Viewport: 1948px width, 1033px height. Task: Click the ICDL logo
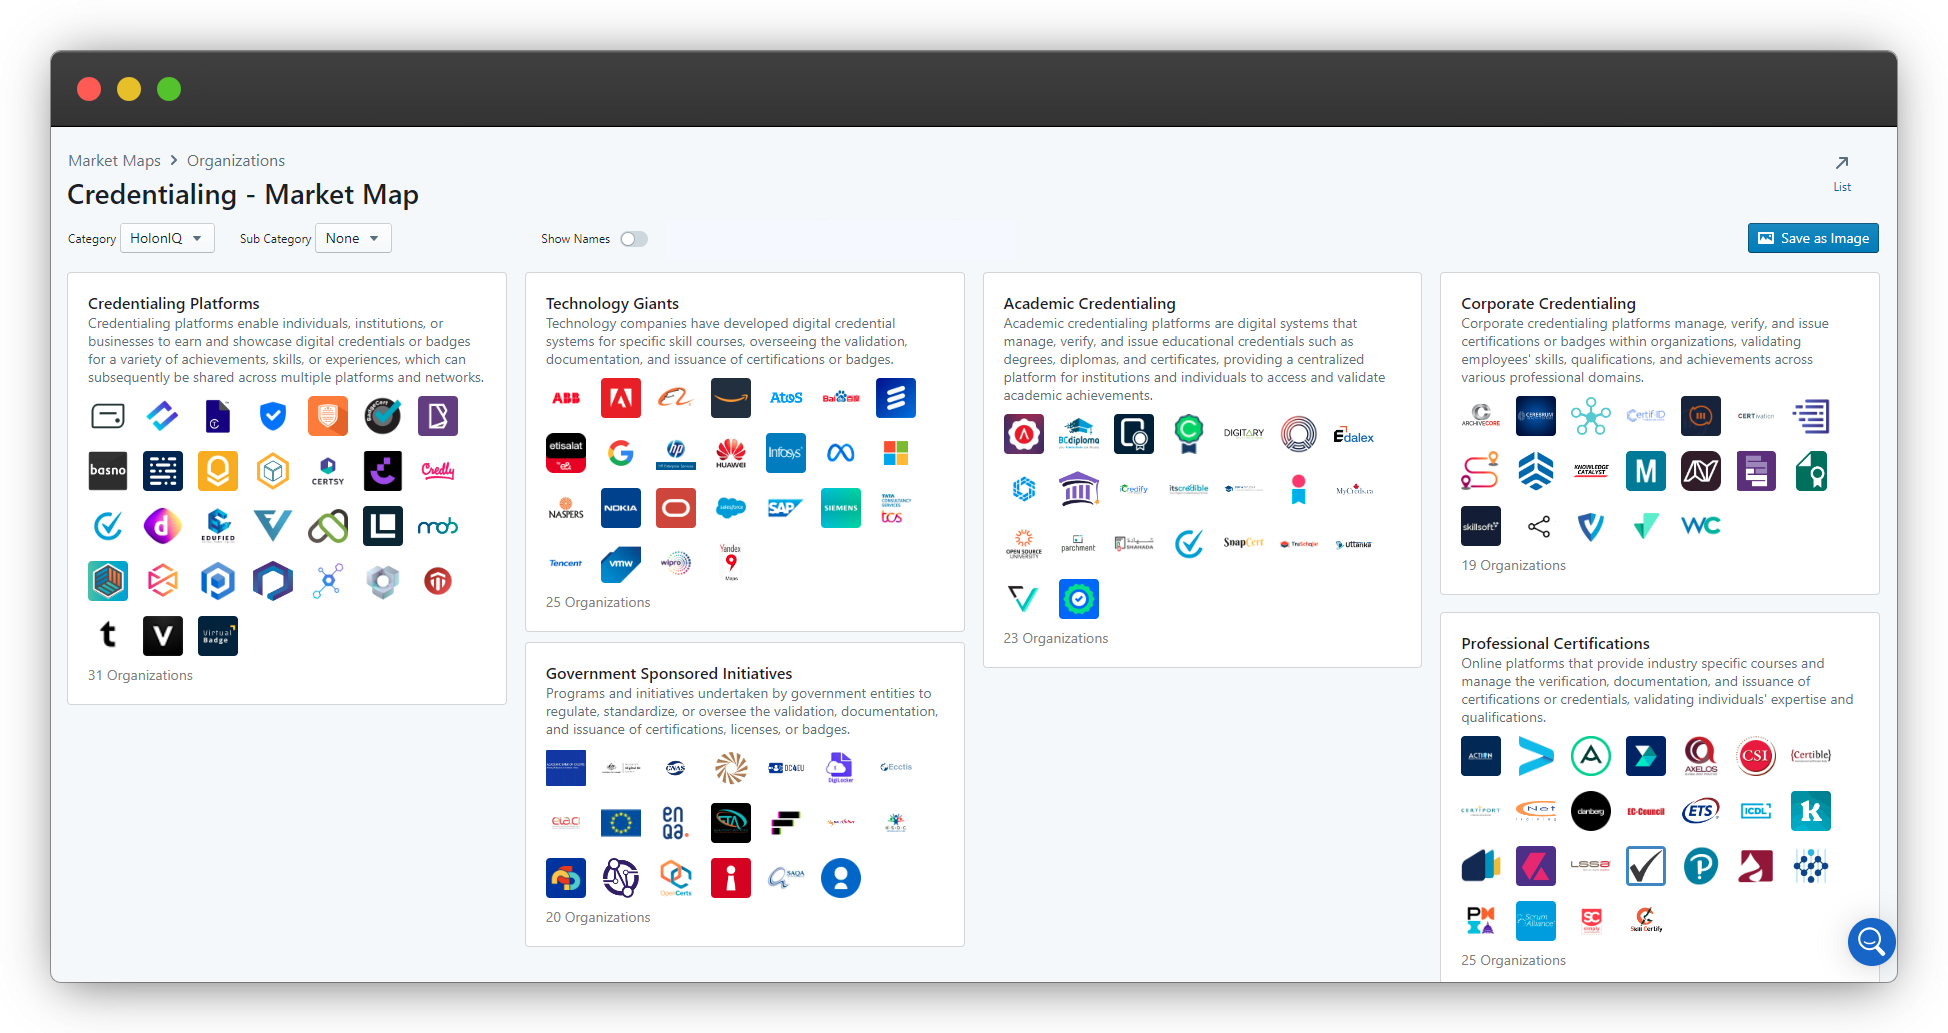(1756, 811)
